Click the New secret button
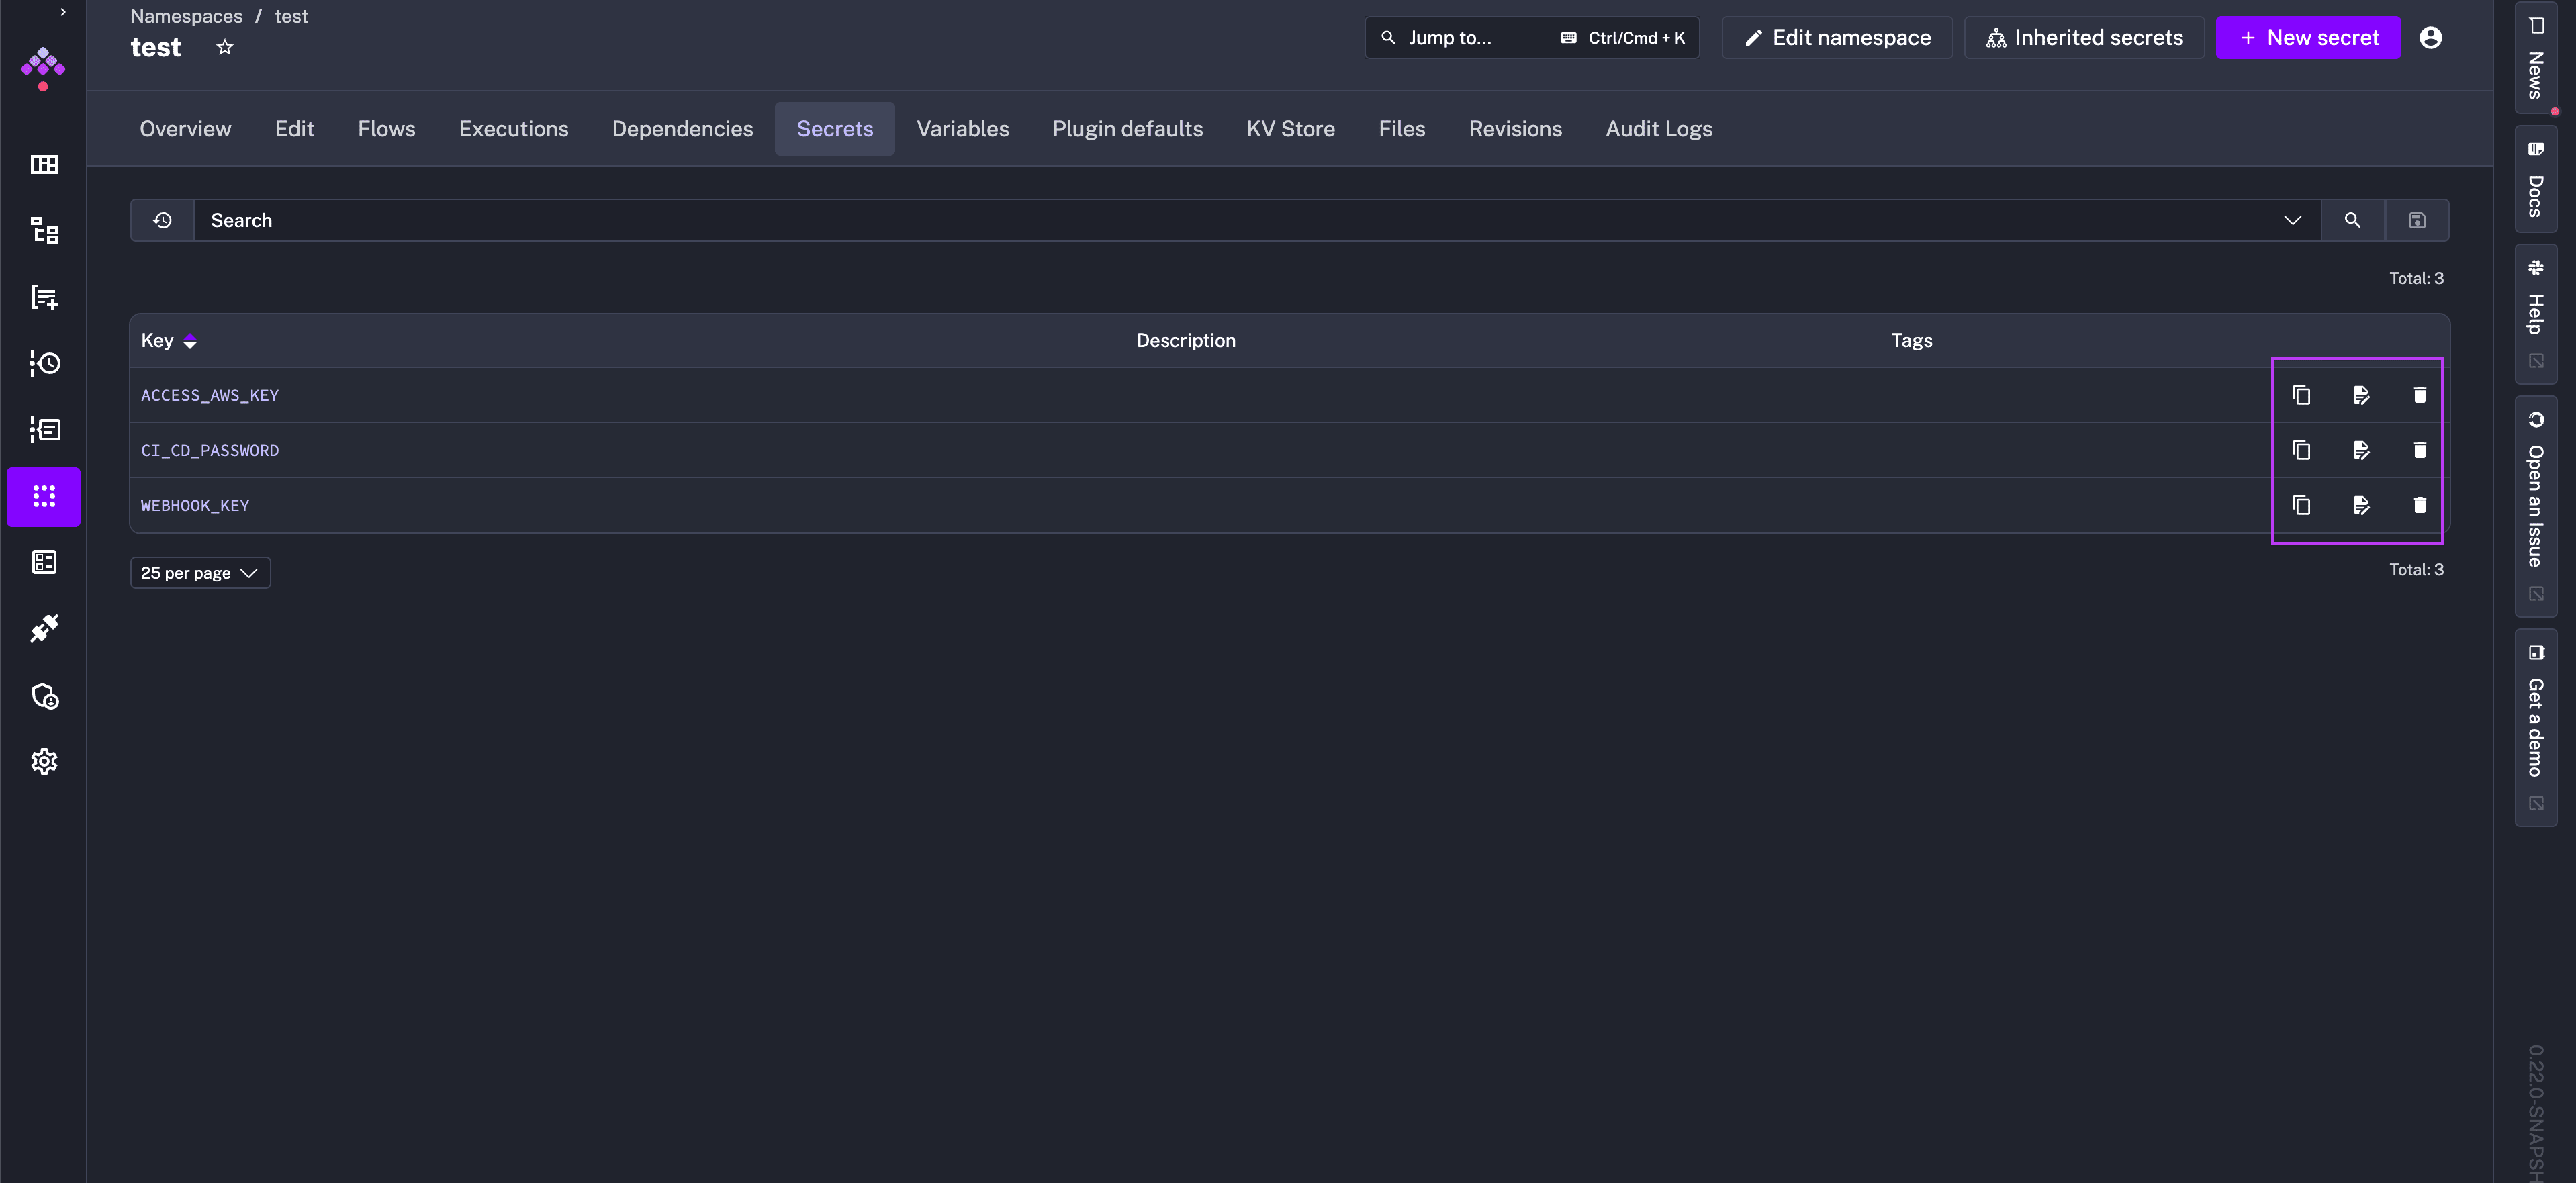Screen dimensions: 2576x1183 point(2308,38)
